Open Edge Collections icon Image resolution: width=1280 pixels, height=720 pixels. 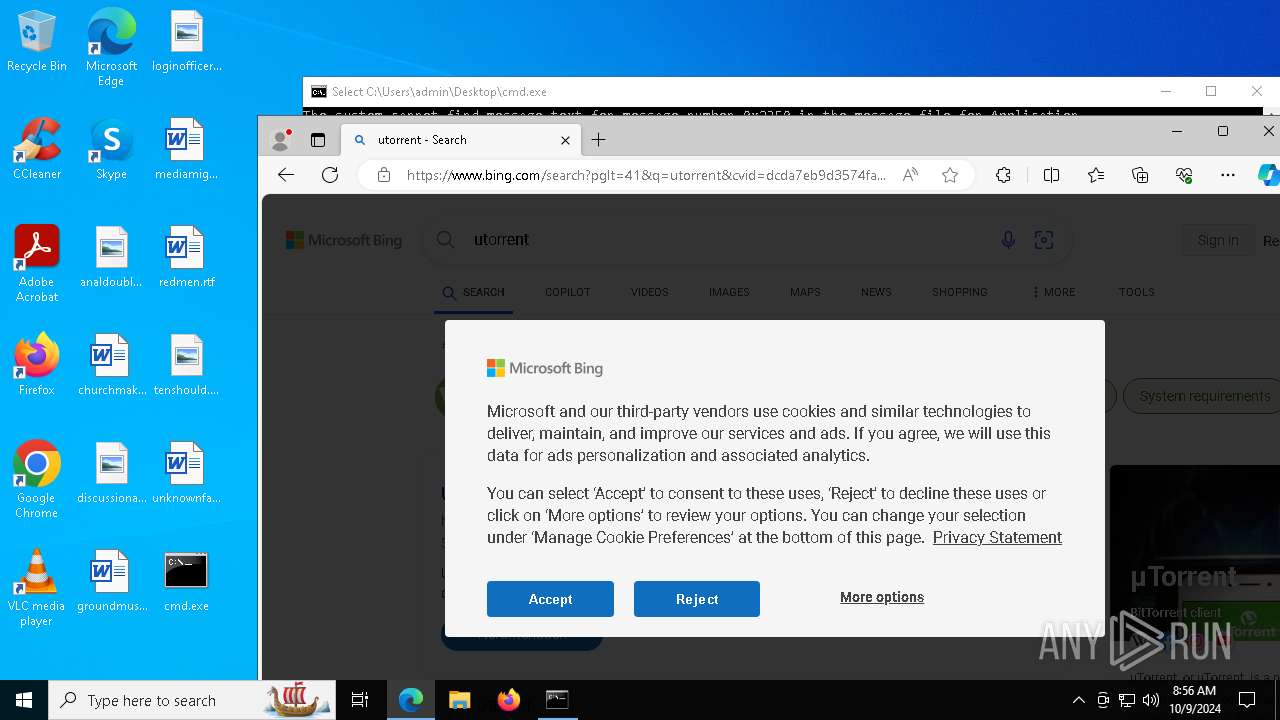pos(1140,175)
